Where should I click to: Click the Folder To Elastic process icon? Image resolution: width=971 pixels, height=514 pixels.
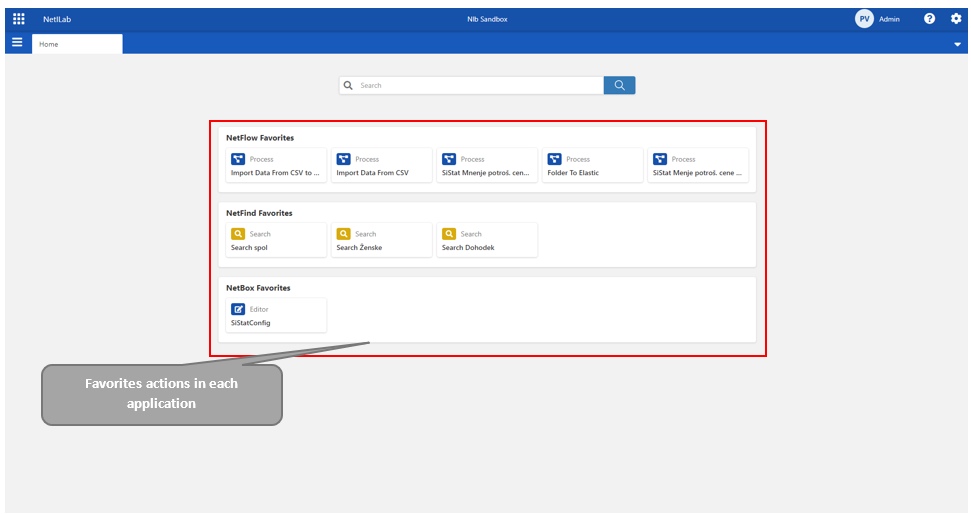tap(555, 159)
